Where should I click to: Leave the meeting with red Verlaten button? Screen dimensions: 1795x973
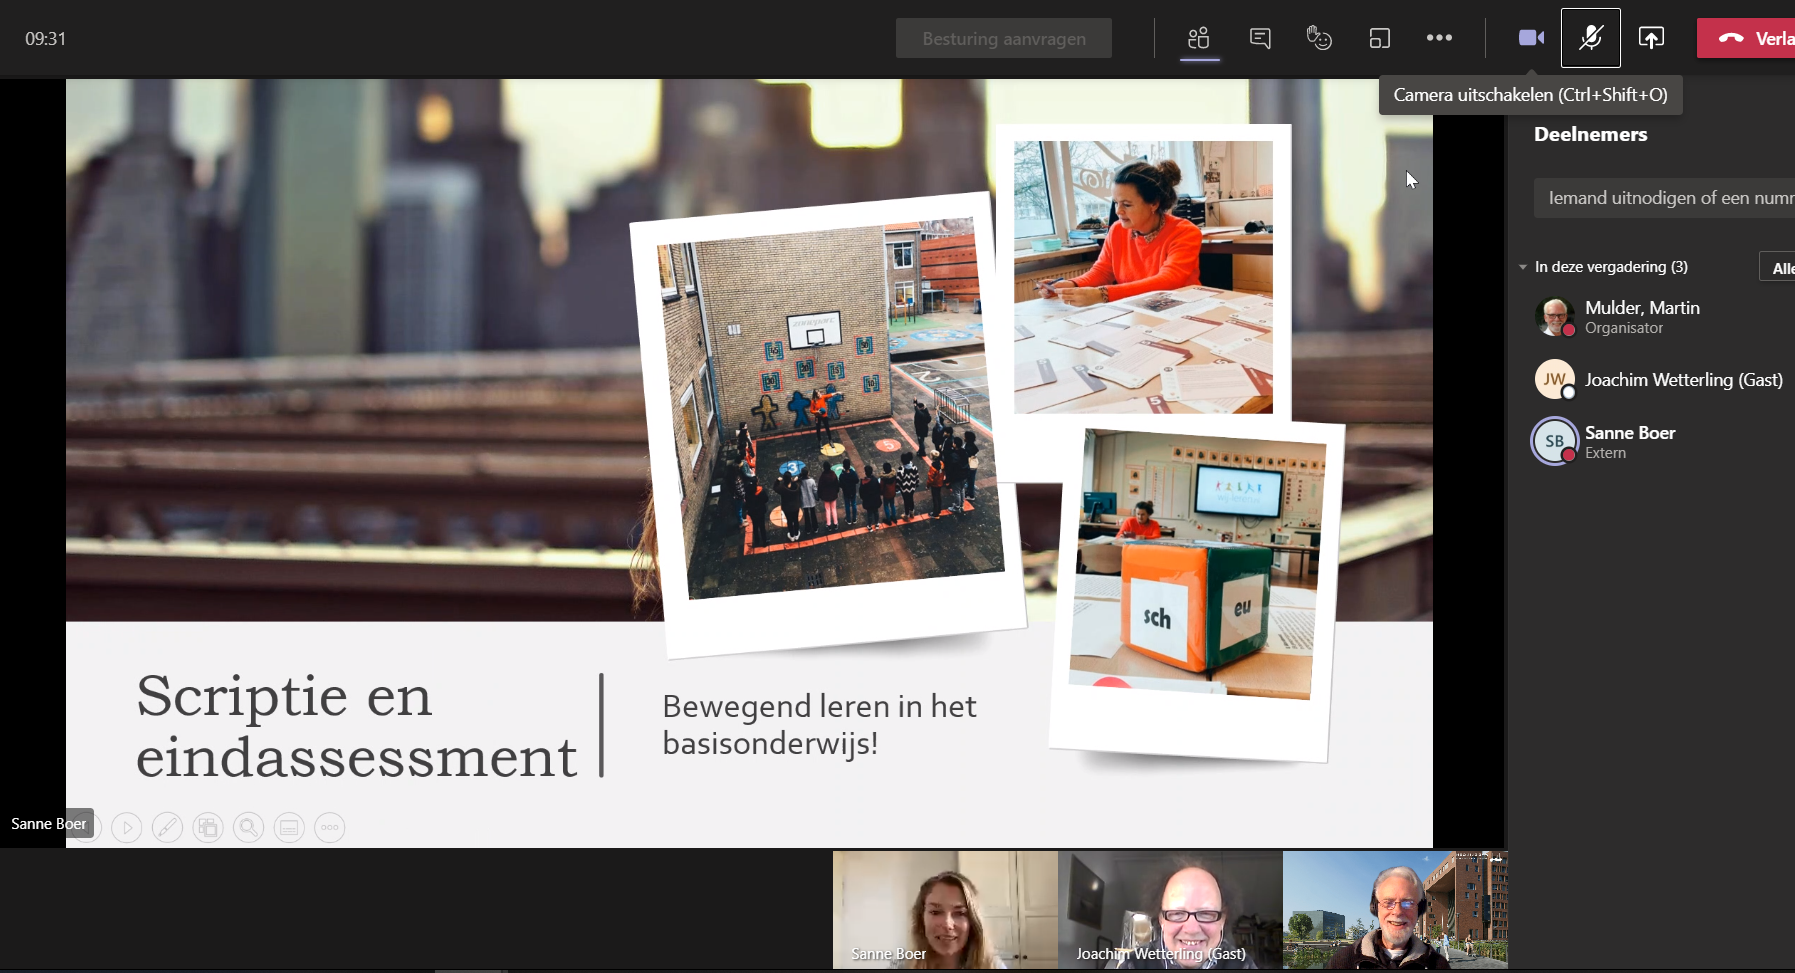click(x=1746, y=38)
